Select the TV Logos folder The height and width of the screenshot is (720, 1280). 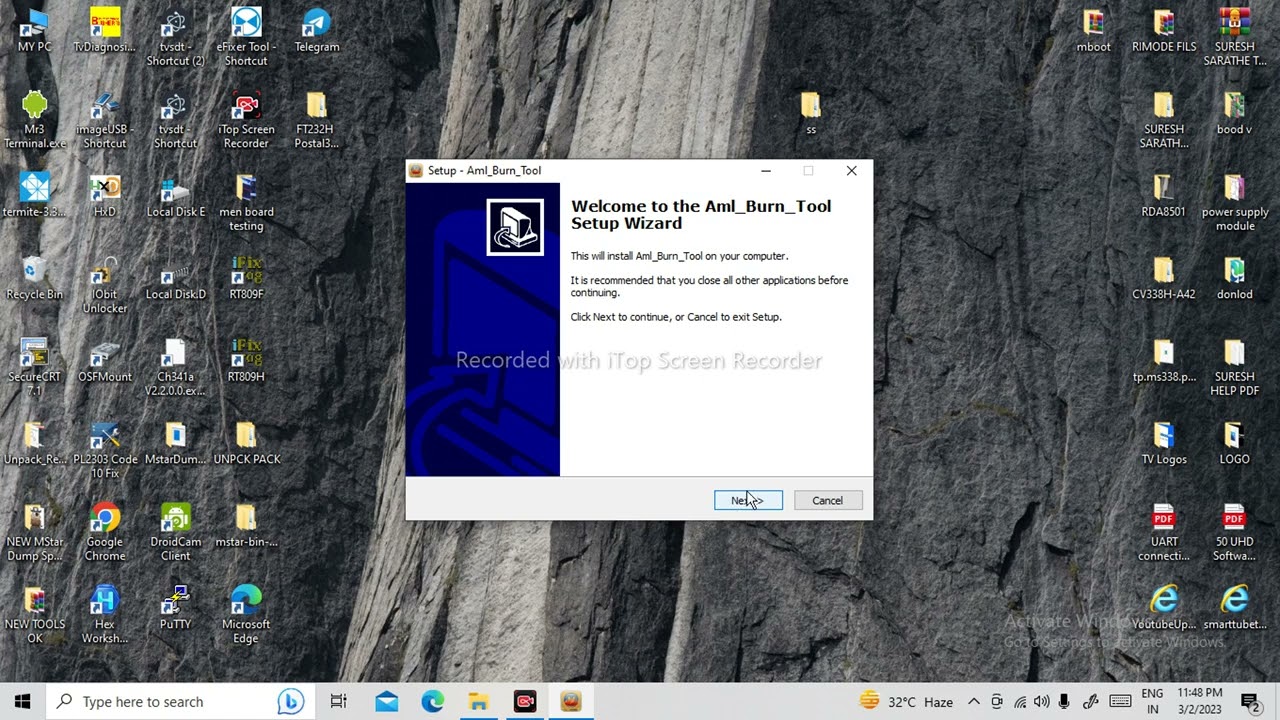pyautogui.click(x=1164, y=442)
